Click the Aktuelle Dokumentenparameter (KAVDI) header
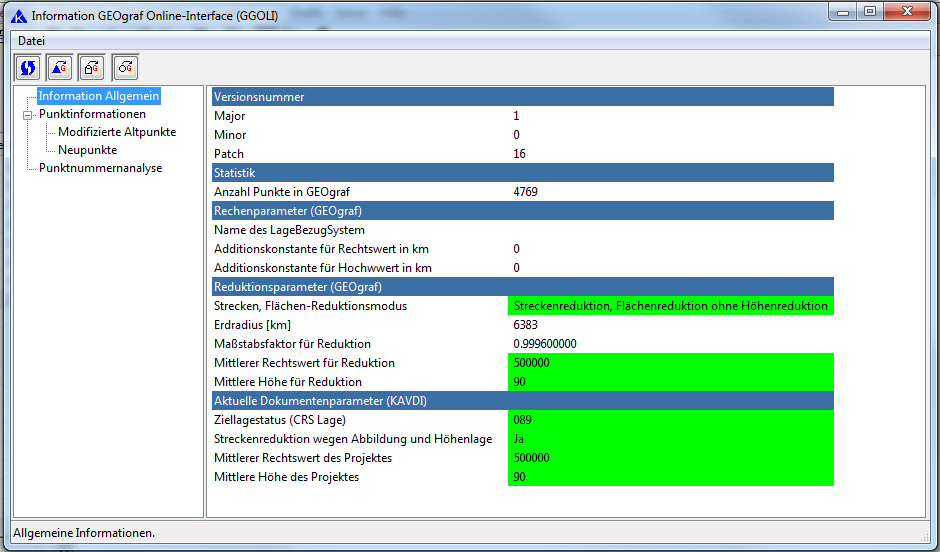The image size is (940, 552). pos(522,401)
